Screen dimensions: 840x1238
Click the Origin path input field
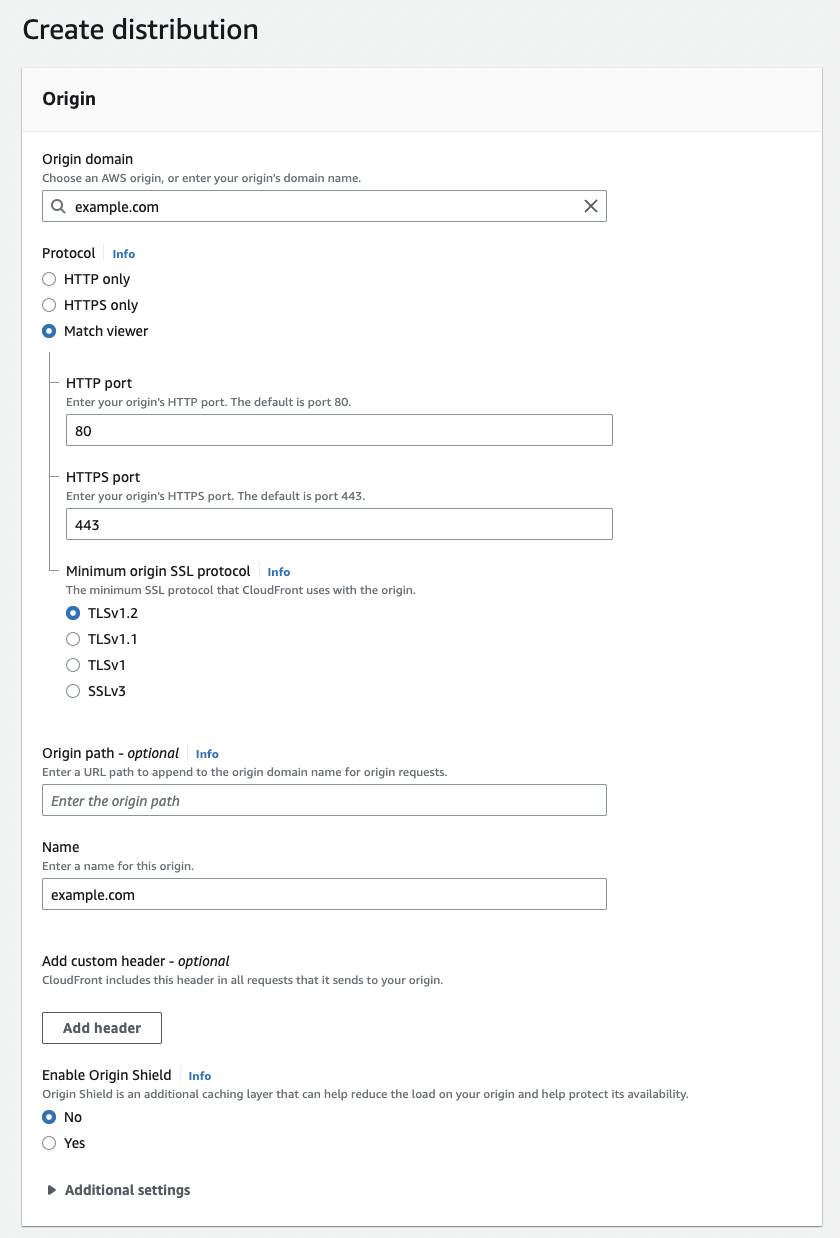(324, 801)
